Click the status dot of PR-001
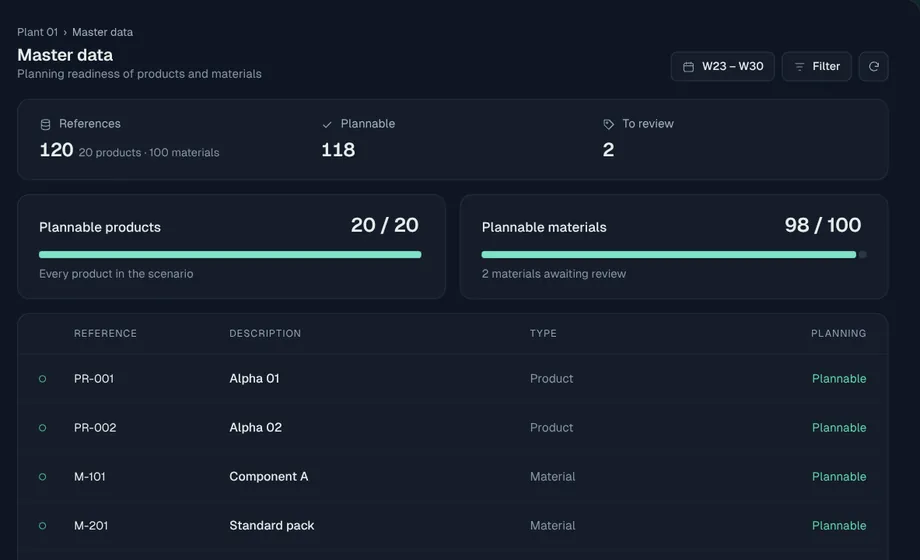 point(42,379)
